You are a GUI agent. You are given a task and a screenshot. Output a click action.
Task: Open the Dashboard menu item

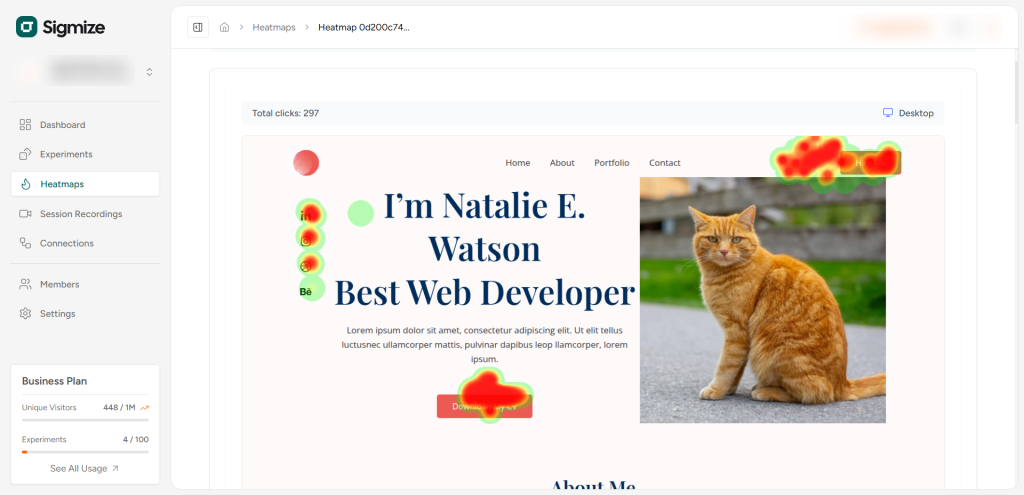[x=85, y=125]
